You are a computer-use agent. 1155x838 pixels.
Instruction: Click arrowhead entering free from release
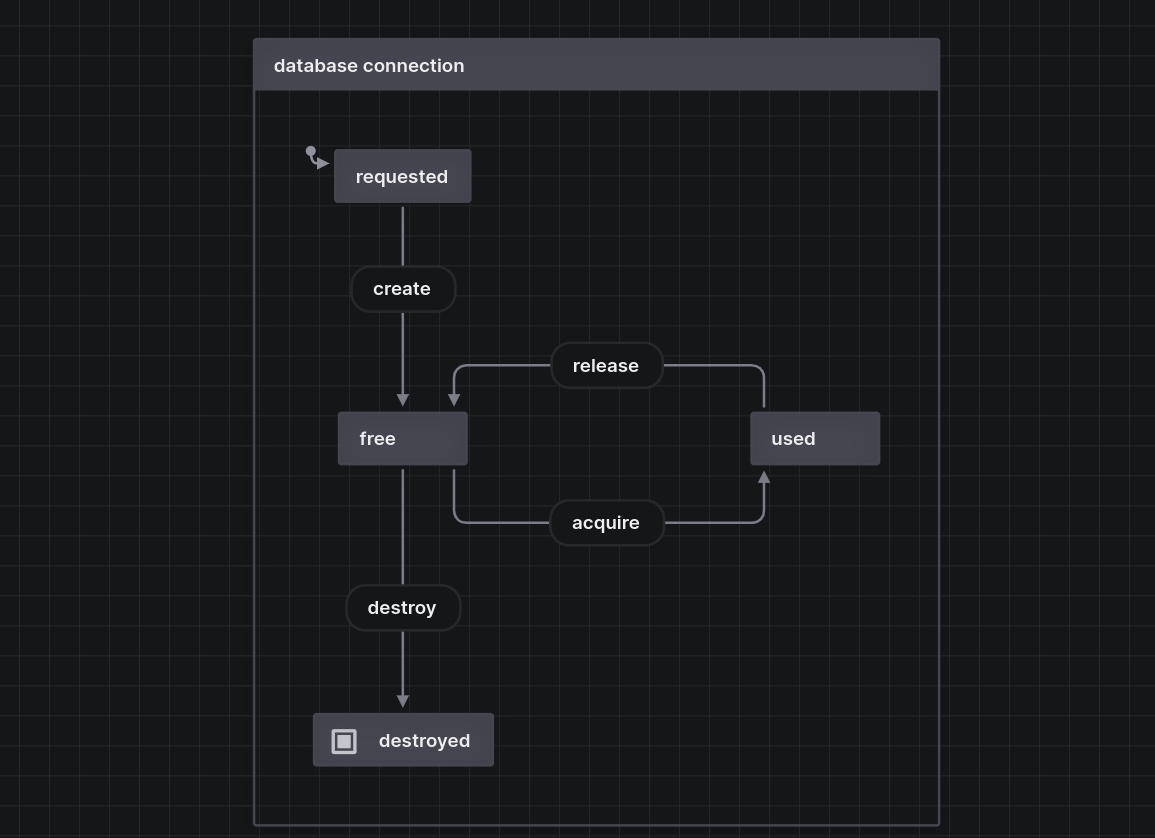pyautogui.click(x=454, y=399)
